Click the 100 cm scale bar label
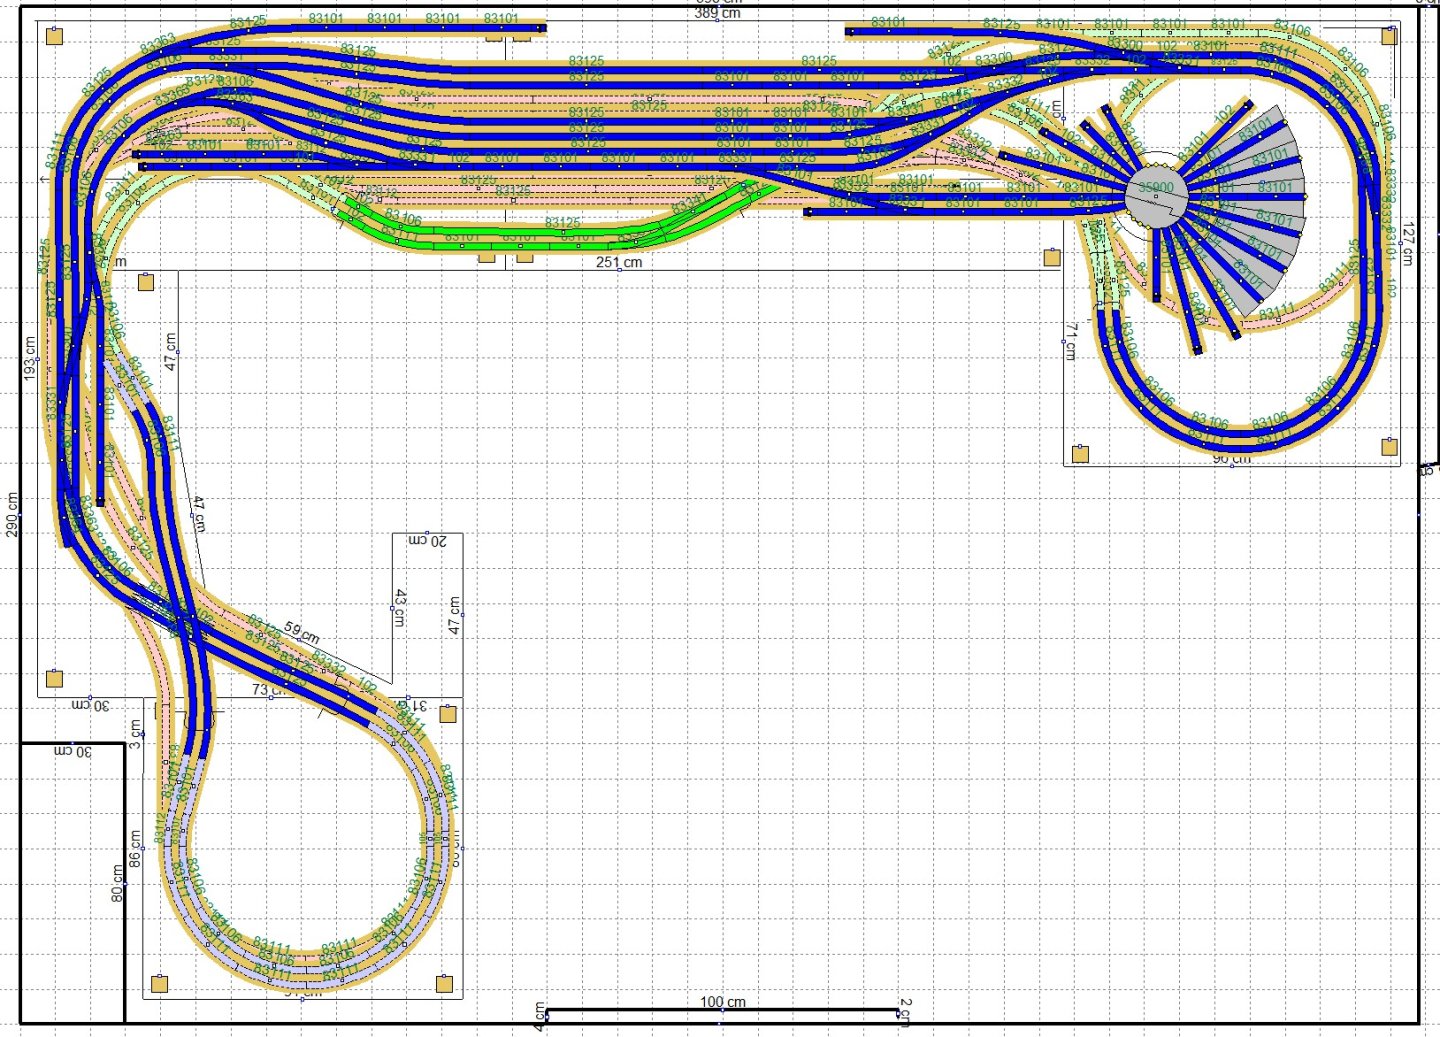Viewport: 1440px width, 1037px height. (x=723, y=1002)
